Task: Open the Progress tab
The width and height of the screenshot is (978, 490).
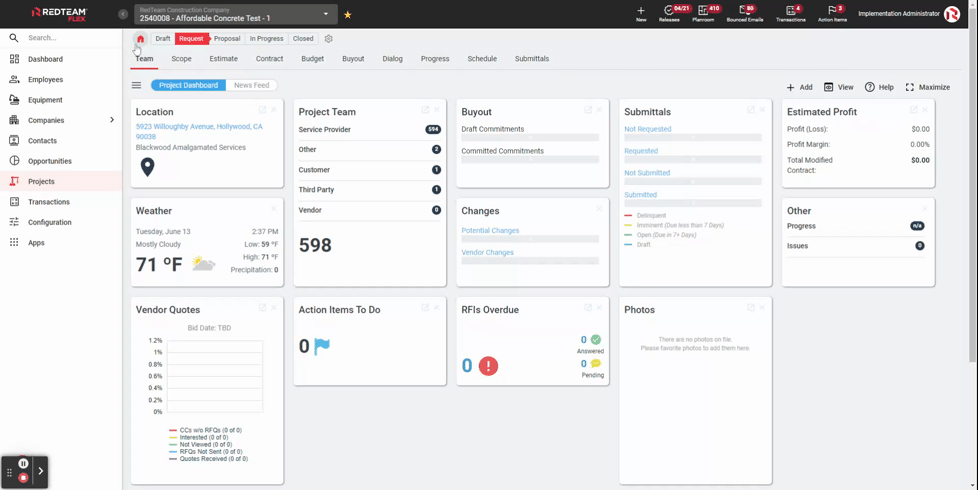Action: (435, 59)
